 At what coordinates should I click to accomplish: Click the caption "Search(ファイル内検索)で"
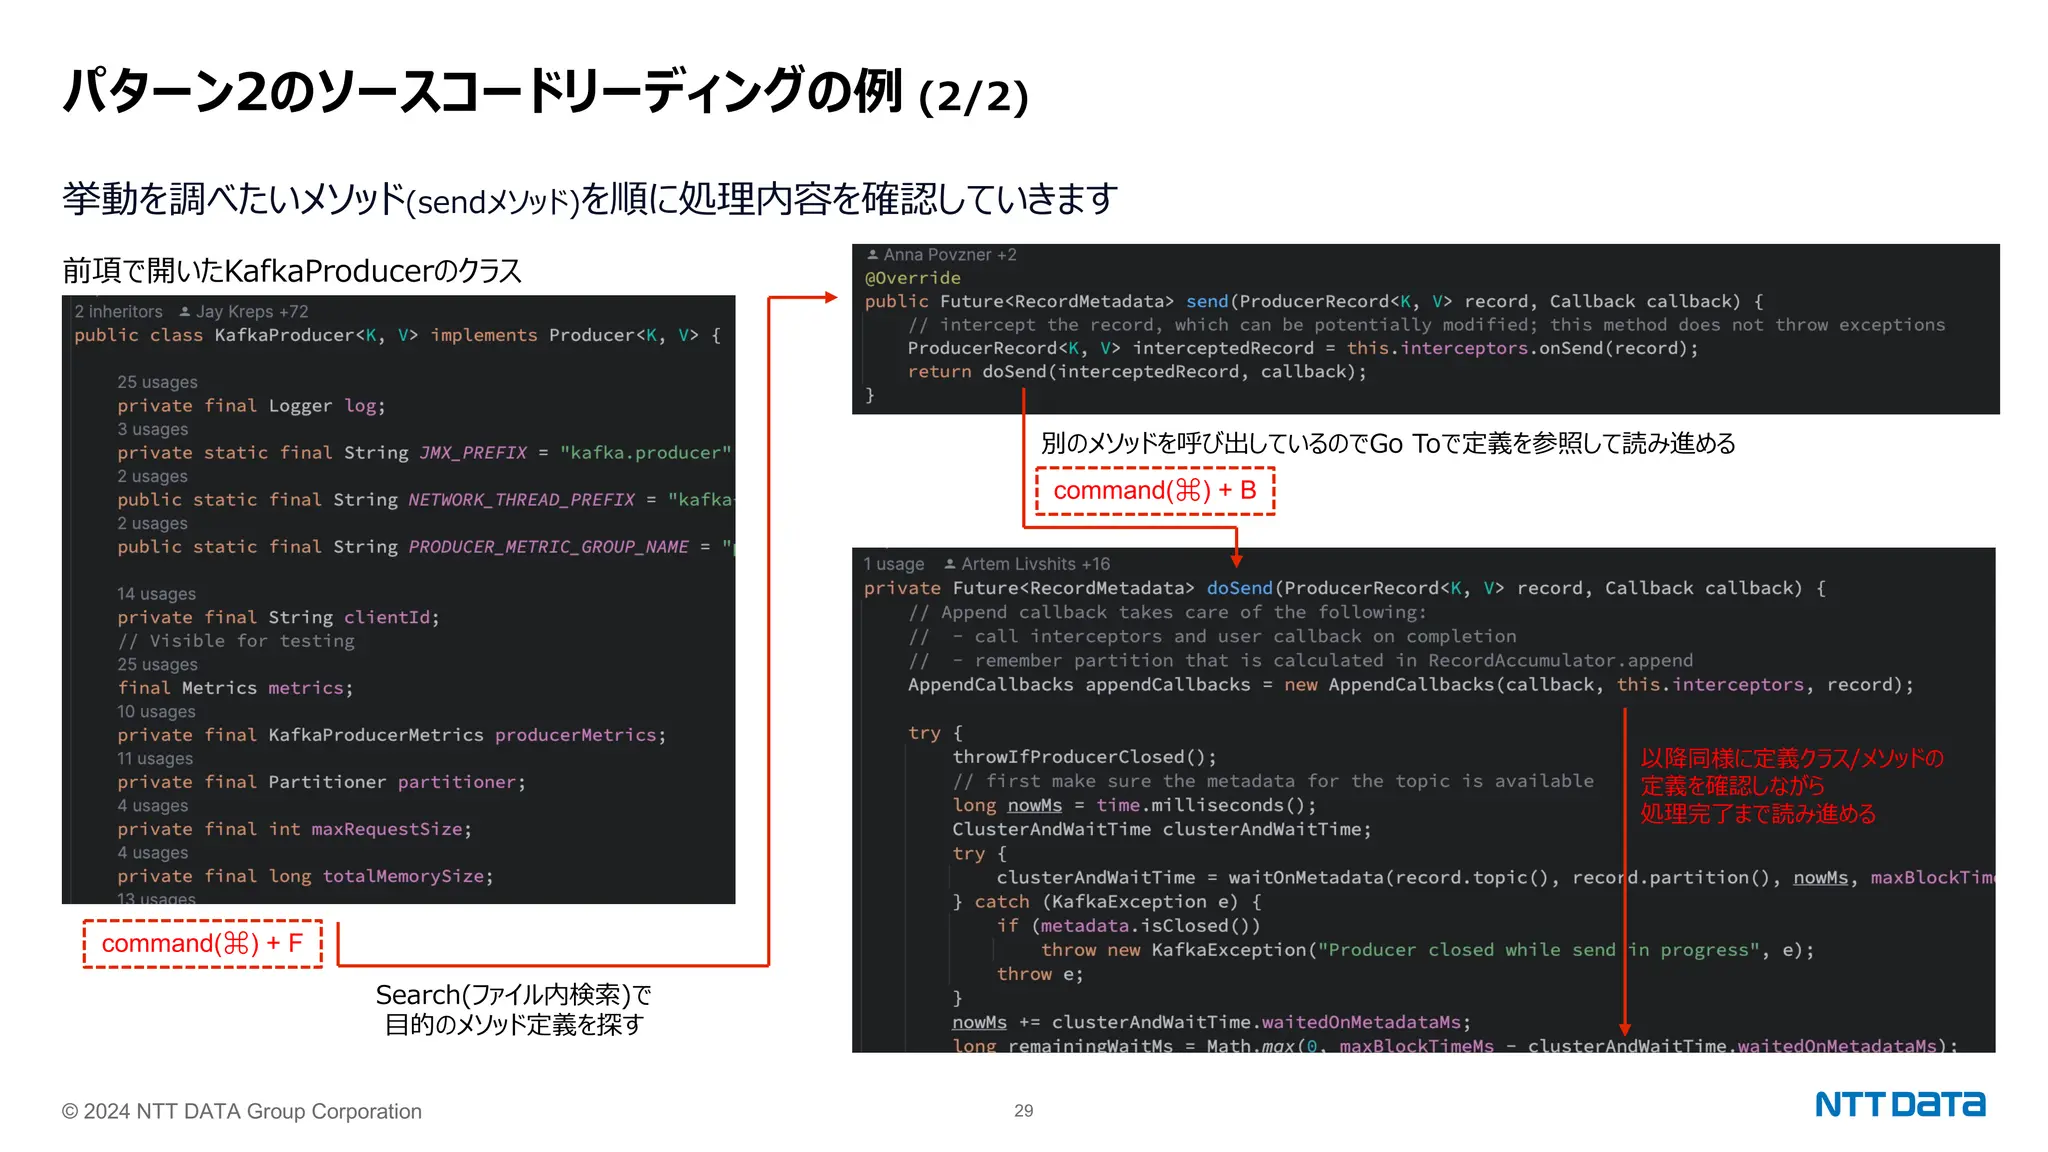pyautogui.click(x=514, y=995)
